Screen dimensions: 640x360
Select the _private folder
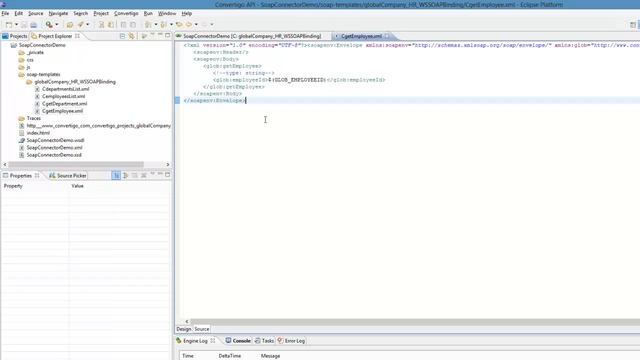point(35,53)
